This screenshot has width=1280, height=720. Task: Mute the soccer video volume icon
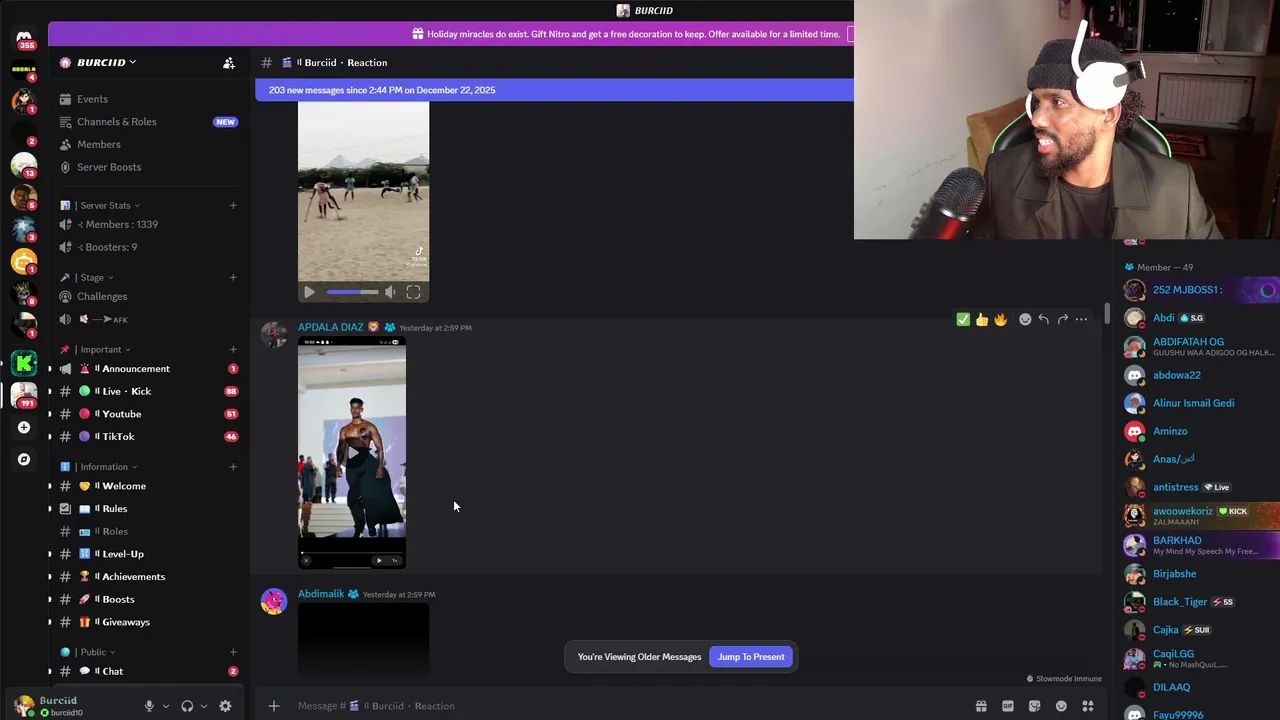point(390,292)
